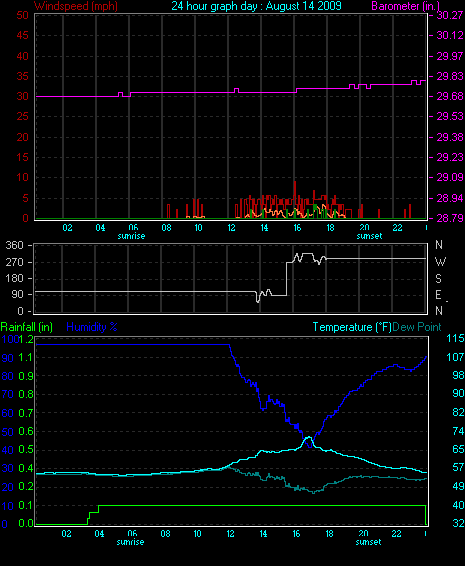Click compass letter E on the direction chart

point(438,295)
